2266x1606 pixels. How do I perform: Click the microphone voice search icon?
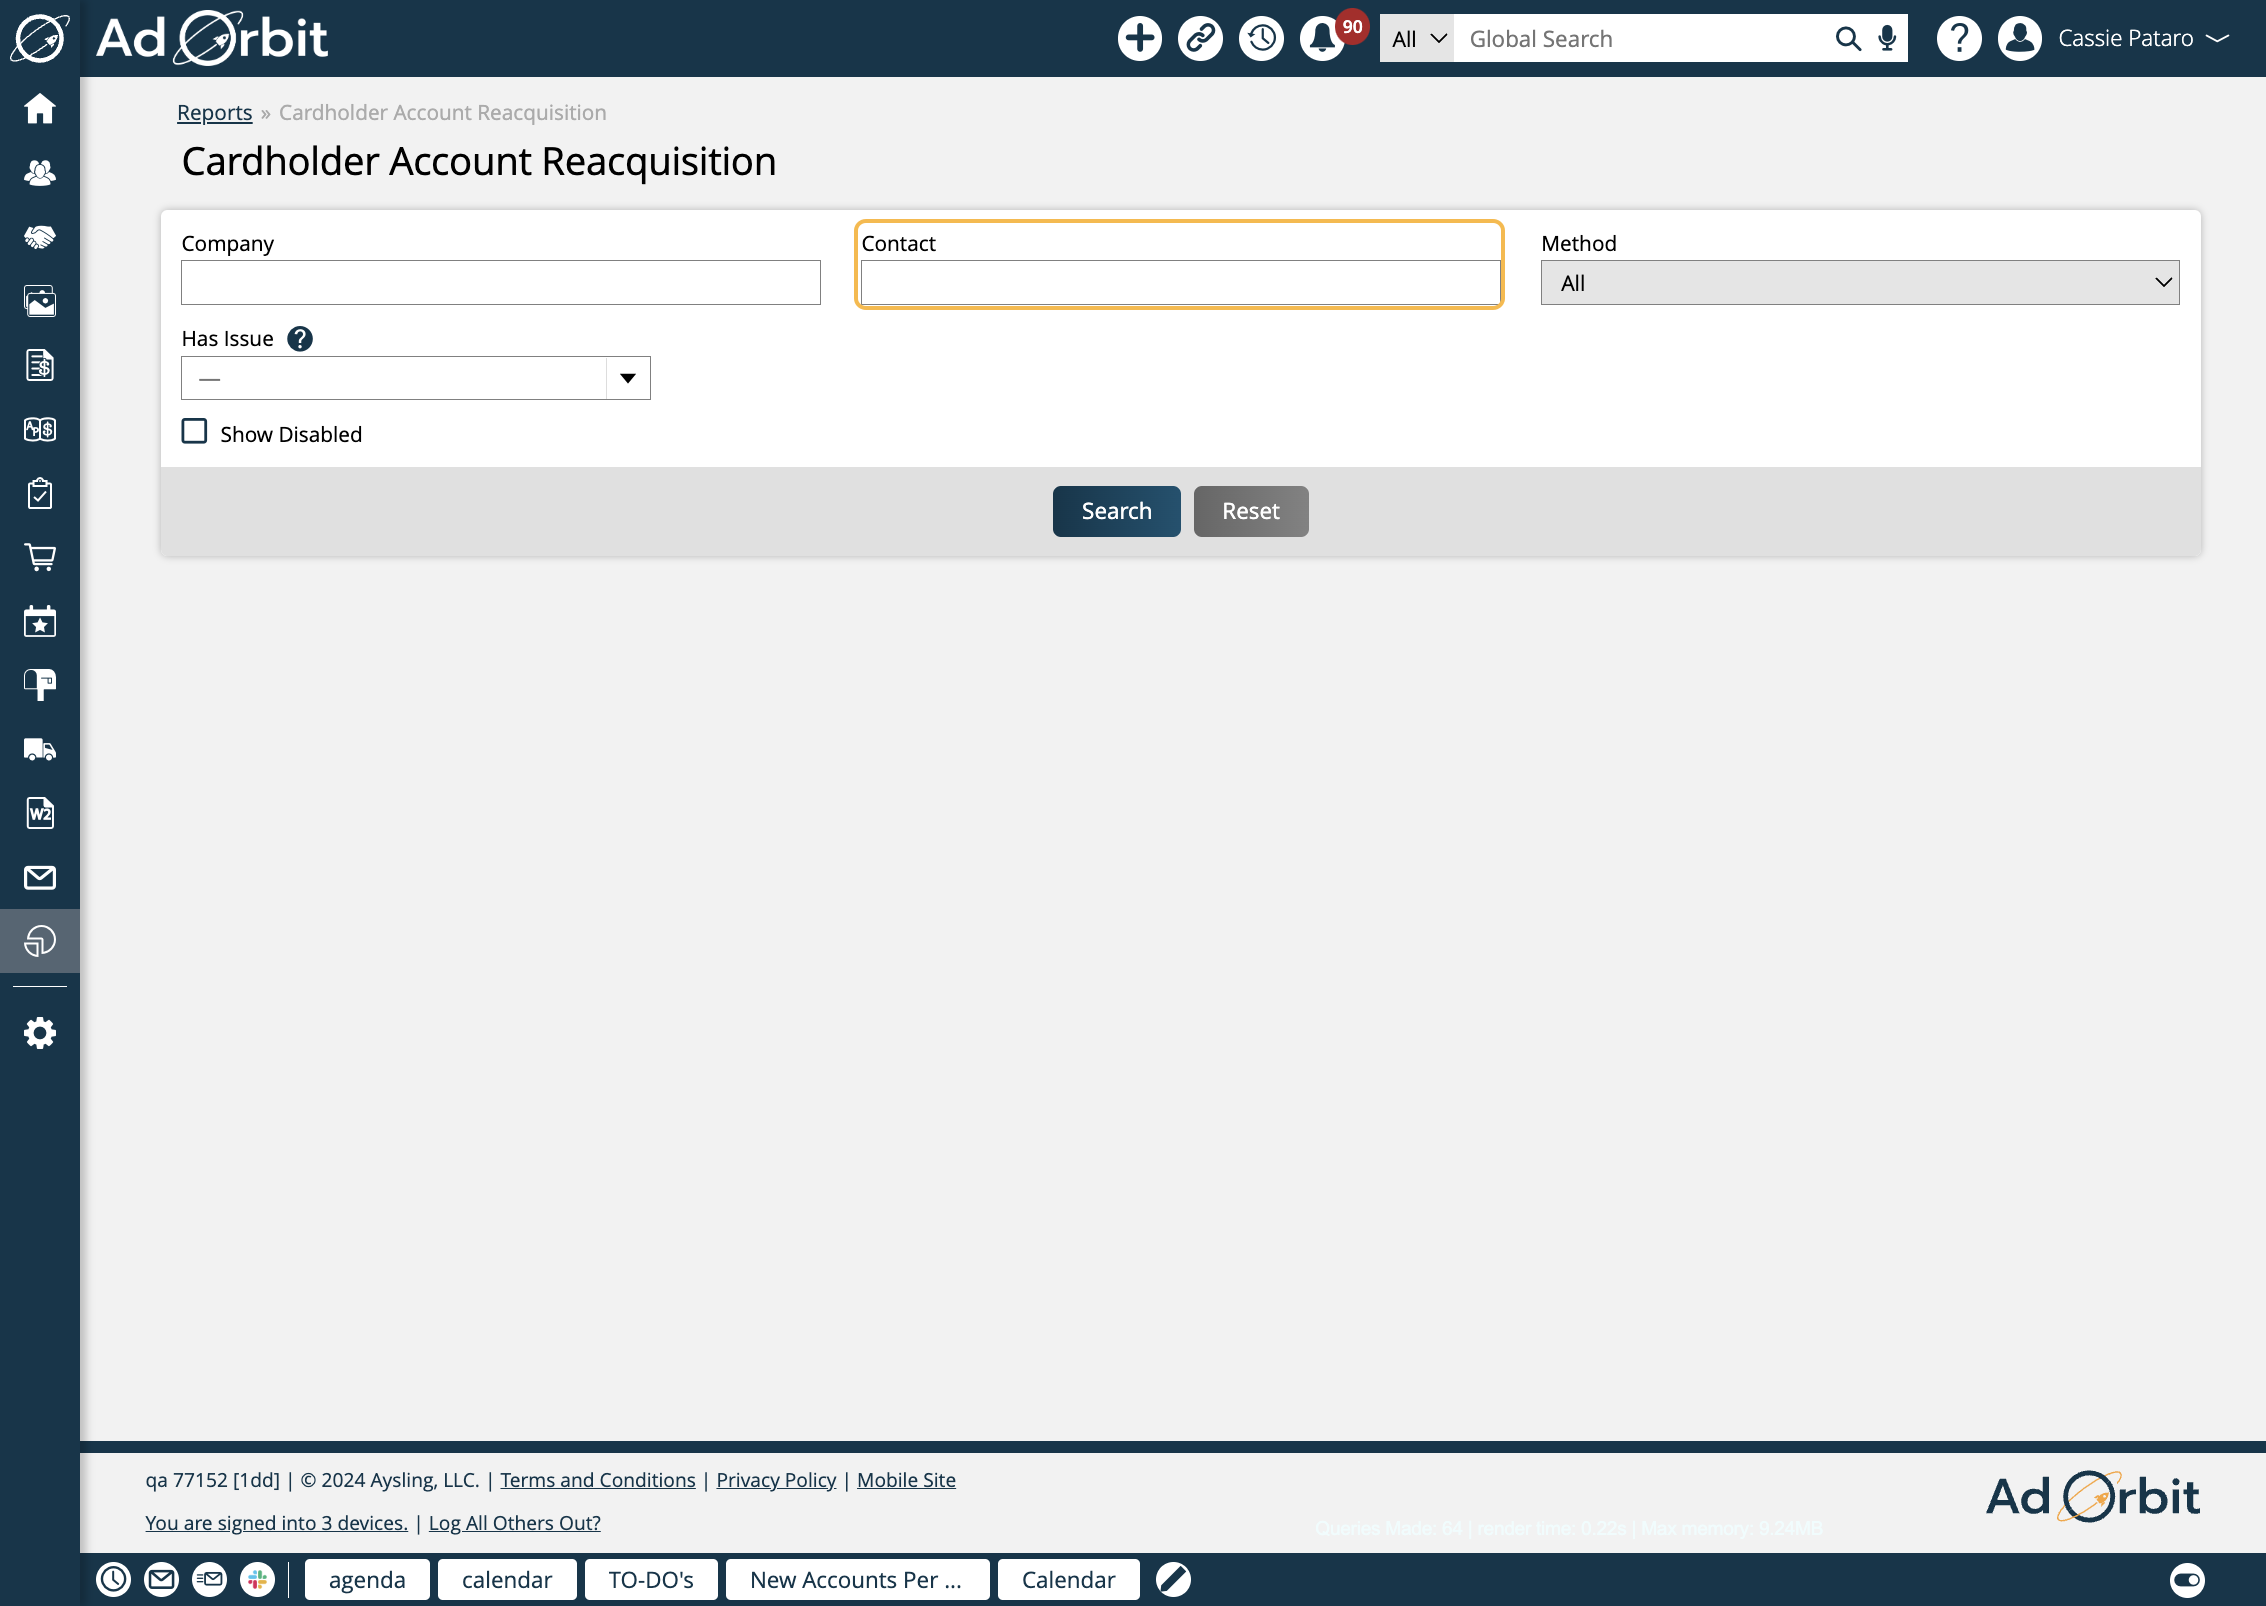pyautogui.click(x=1887, y=39)
